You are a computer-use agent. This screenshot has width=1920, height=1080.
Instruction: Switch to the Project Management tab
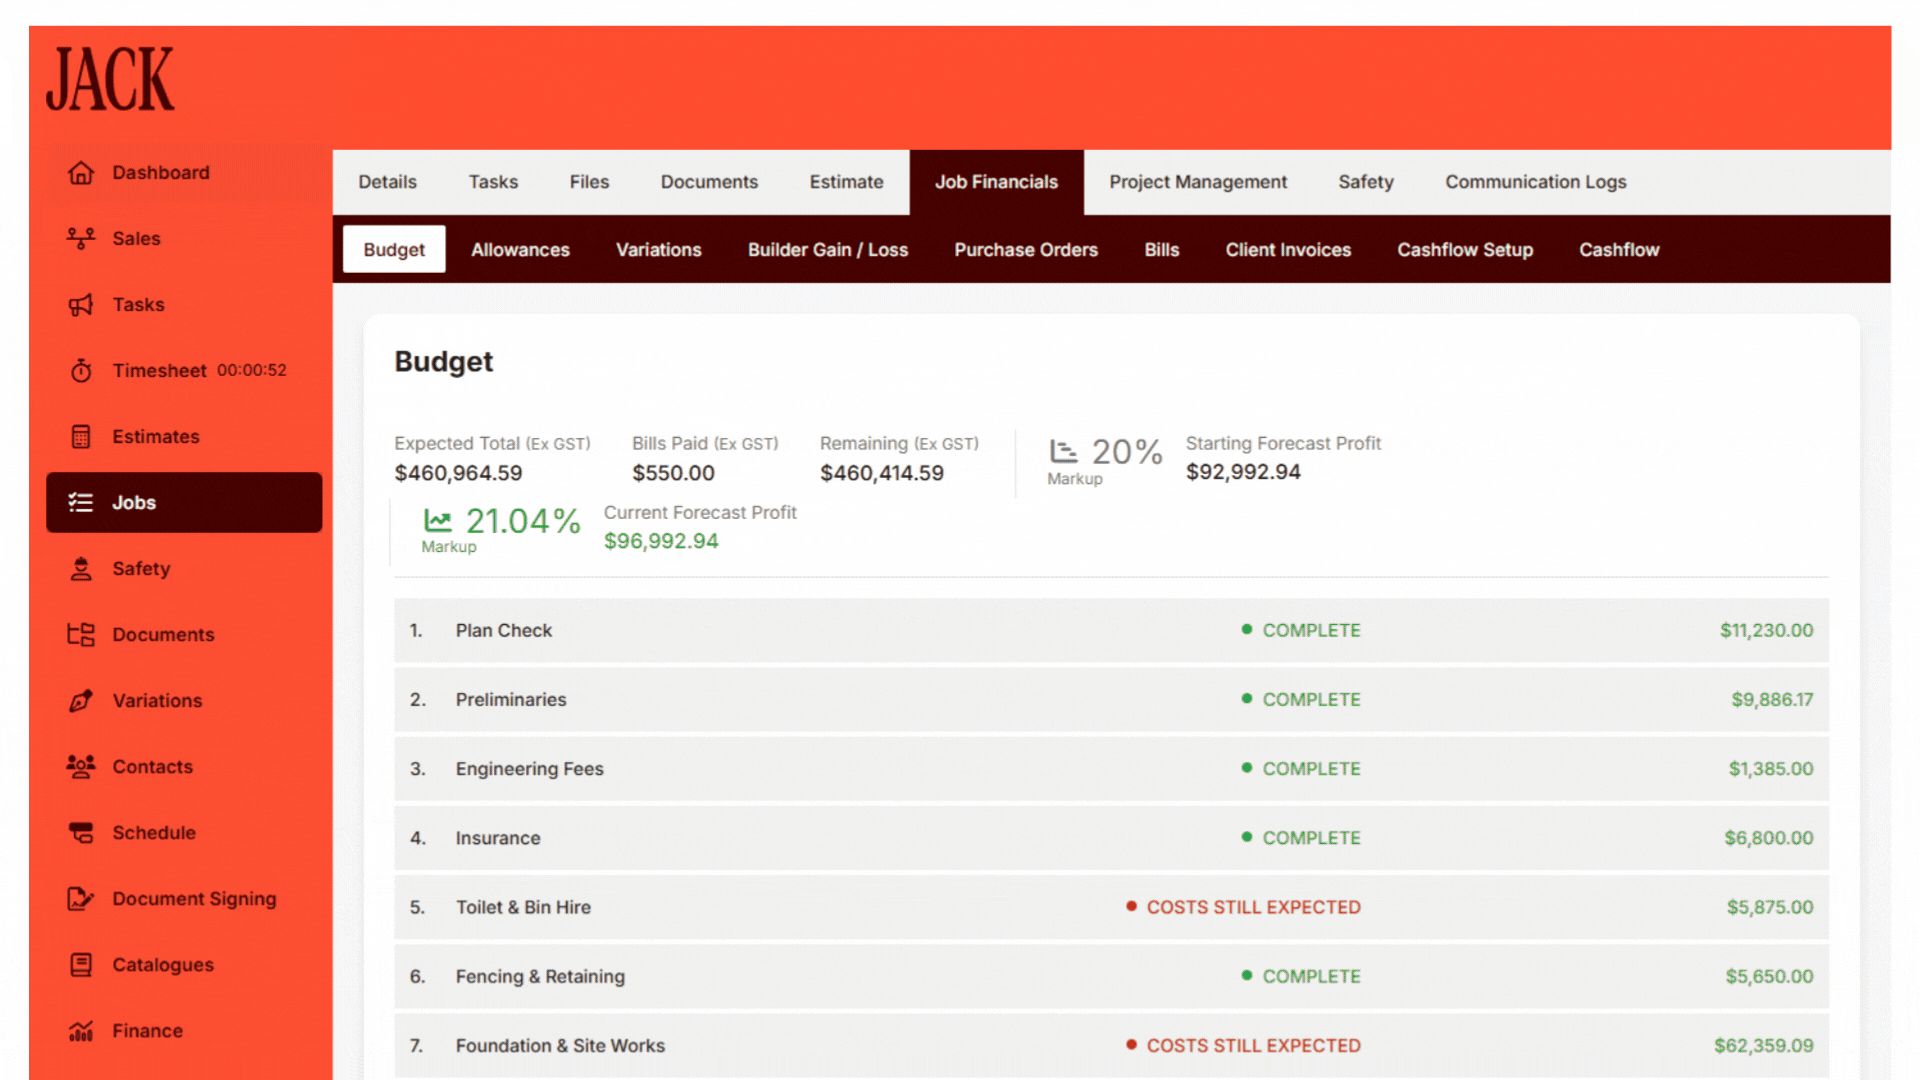click(x=1197, y=182)
